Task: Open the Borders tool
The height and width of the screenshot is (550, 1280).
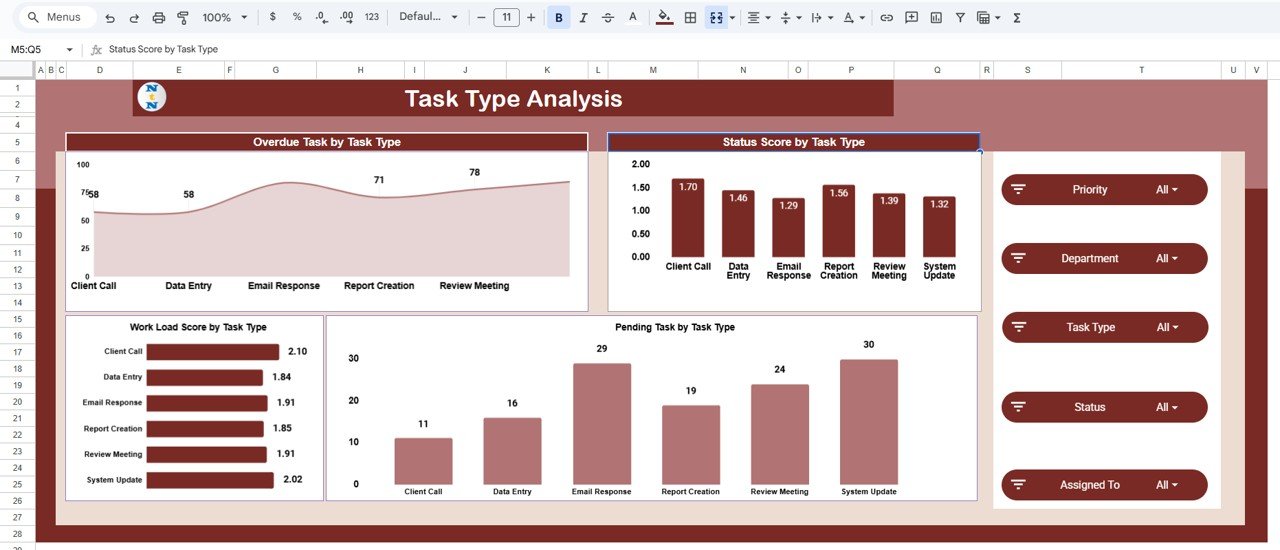Action: click(x=690, y=18)
